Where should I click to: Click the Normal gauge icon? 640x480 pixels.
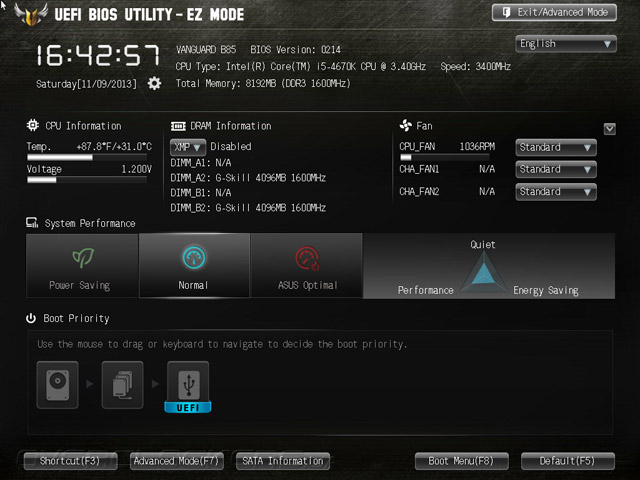point(194,258)
